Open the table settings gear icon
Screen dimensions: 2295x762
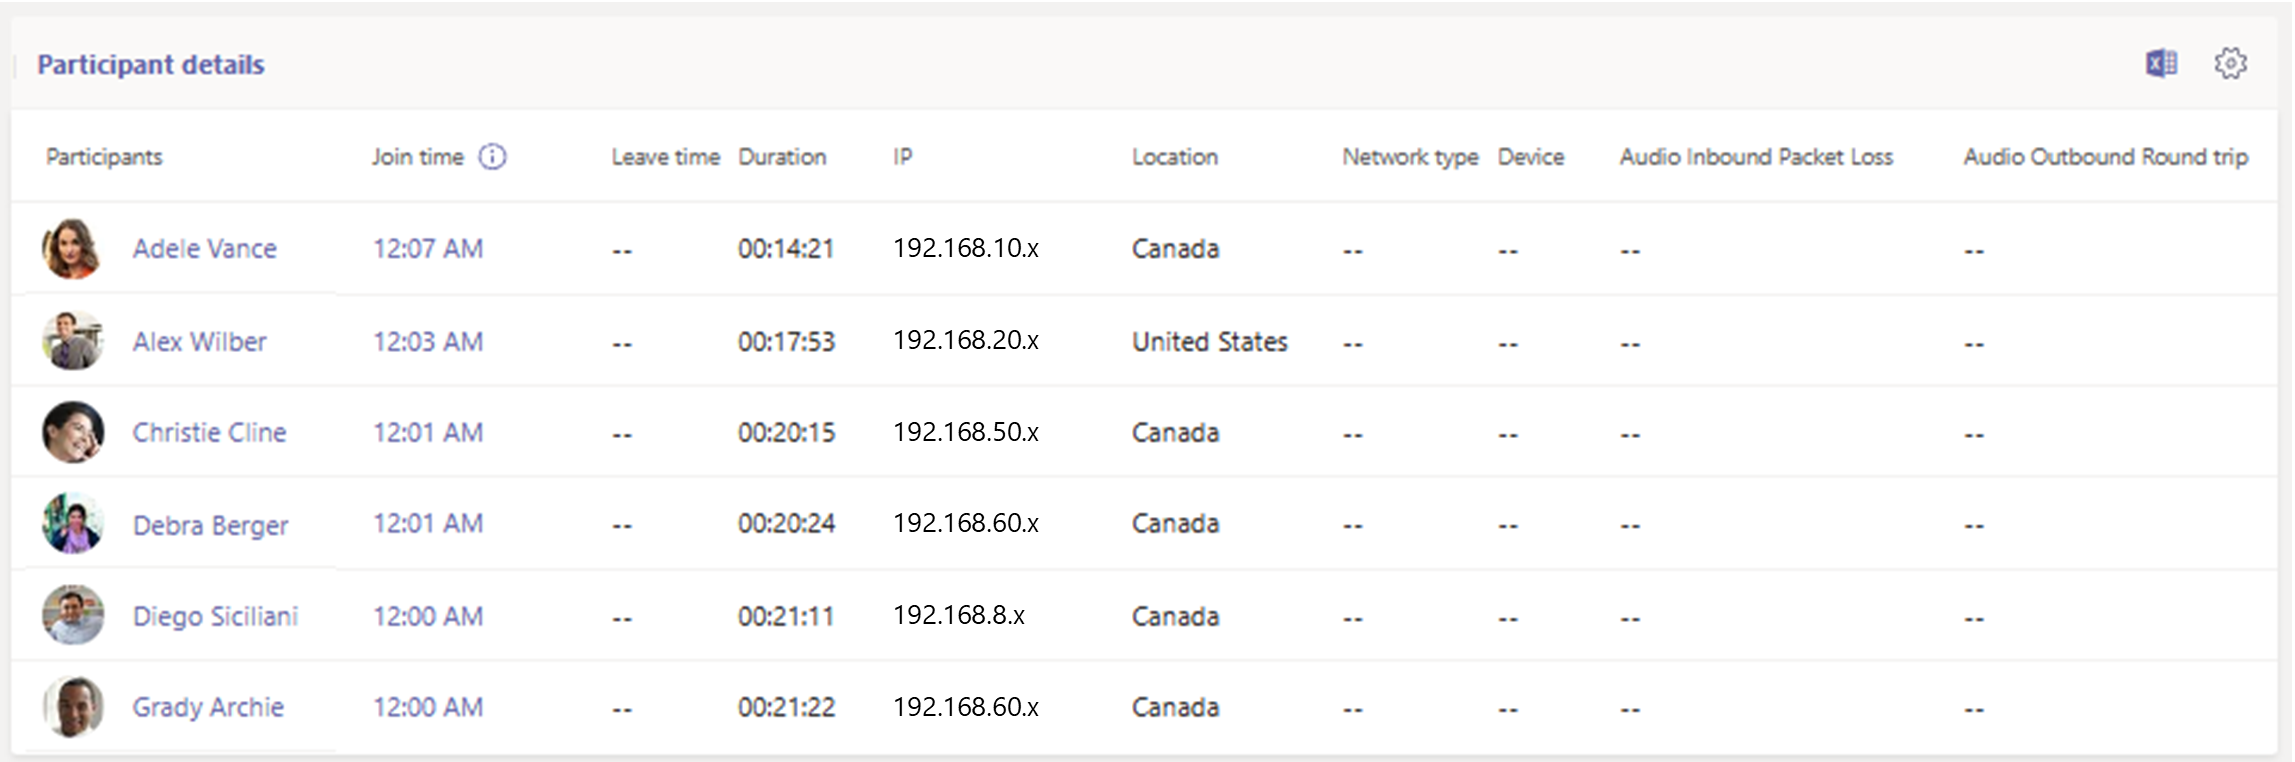[2230, 64]
